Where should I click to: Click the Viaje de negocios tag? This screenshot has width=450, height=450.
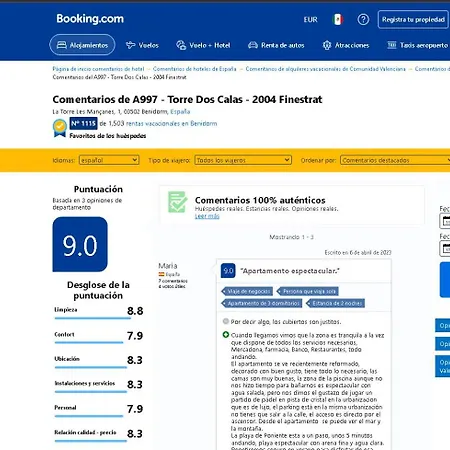tap(247, 291)
